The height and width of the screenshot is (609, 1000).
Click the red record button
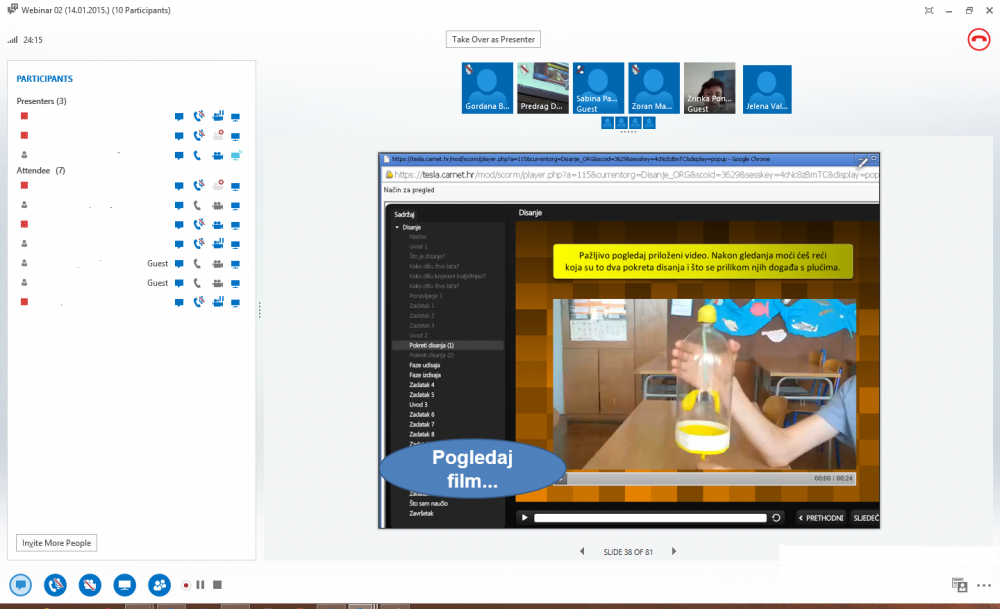click(186, 585)
